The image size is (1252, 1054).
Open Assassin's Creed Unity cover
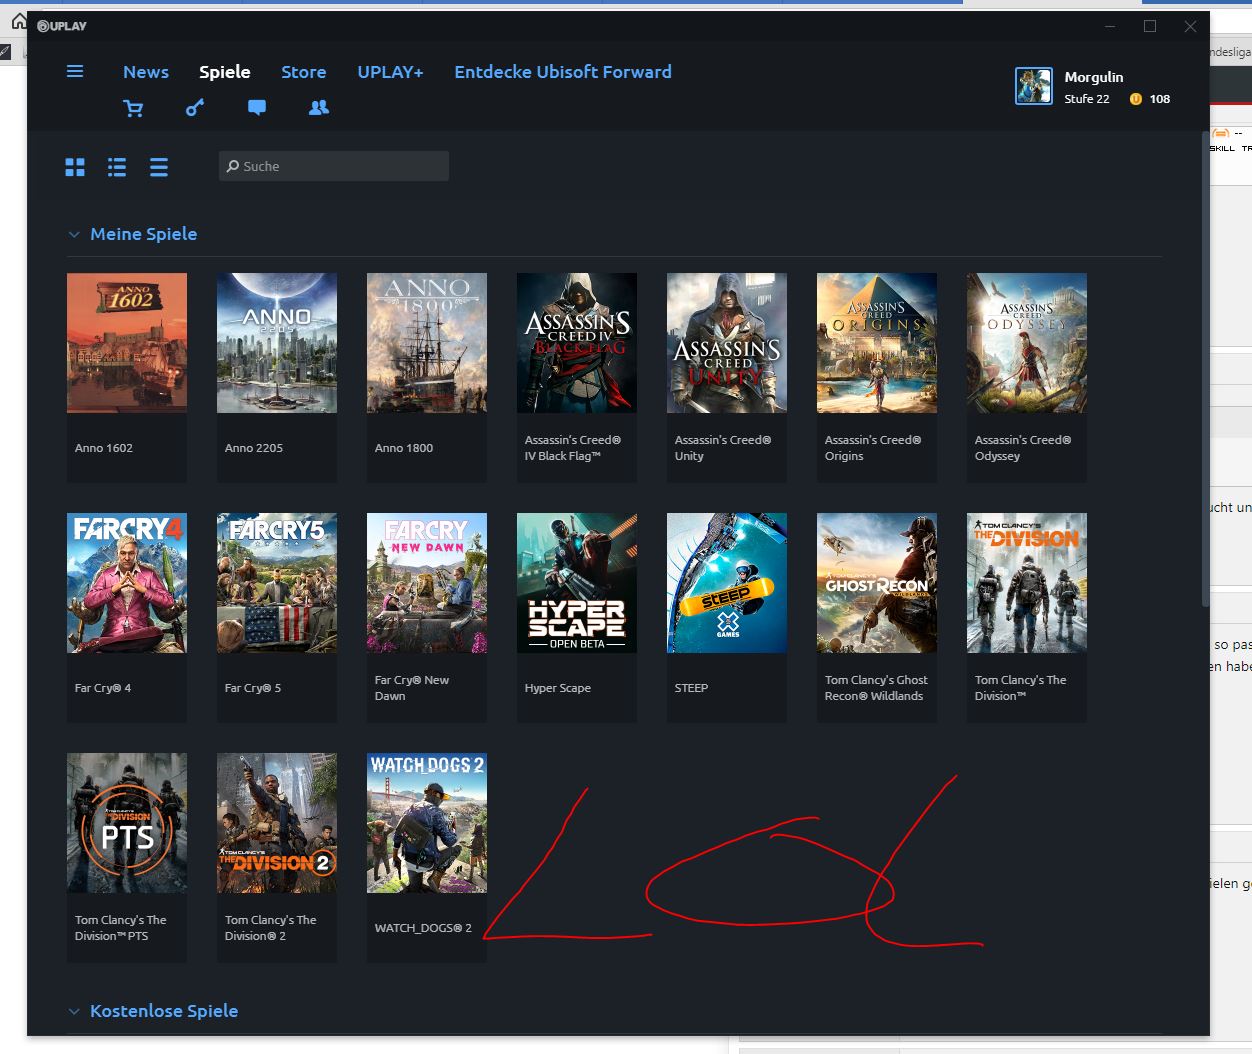coord(727,343)
